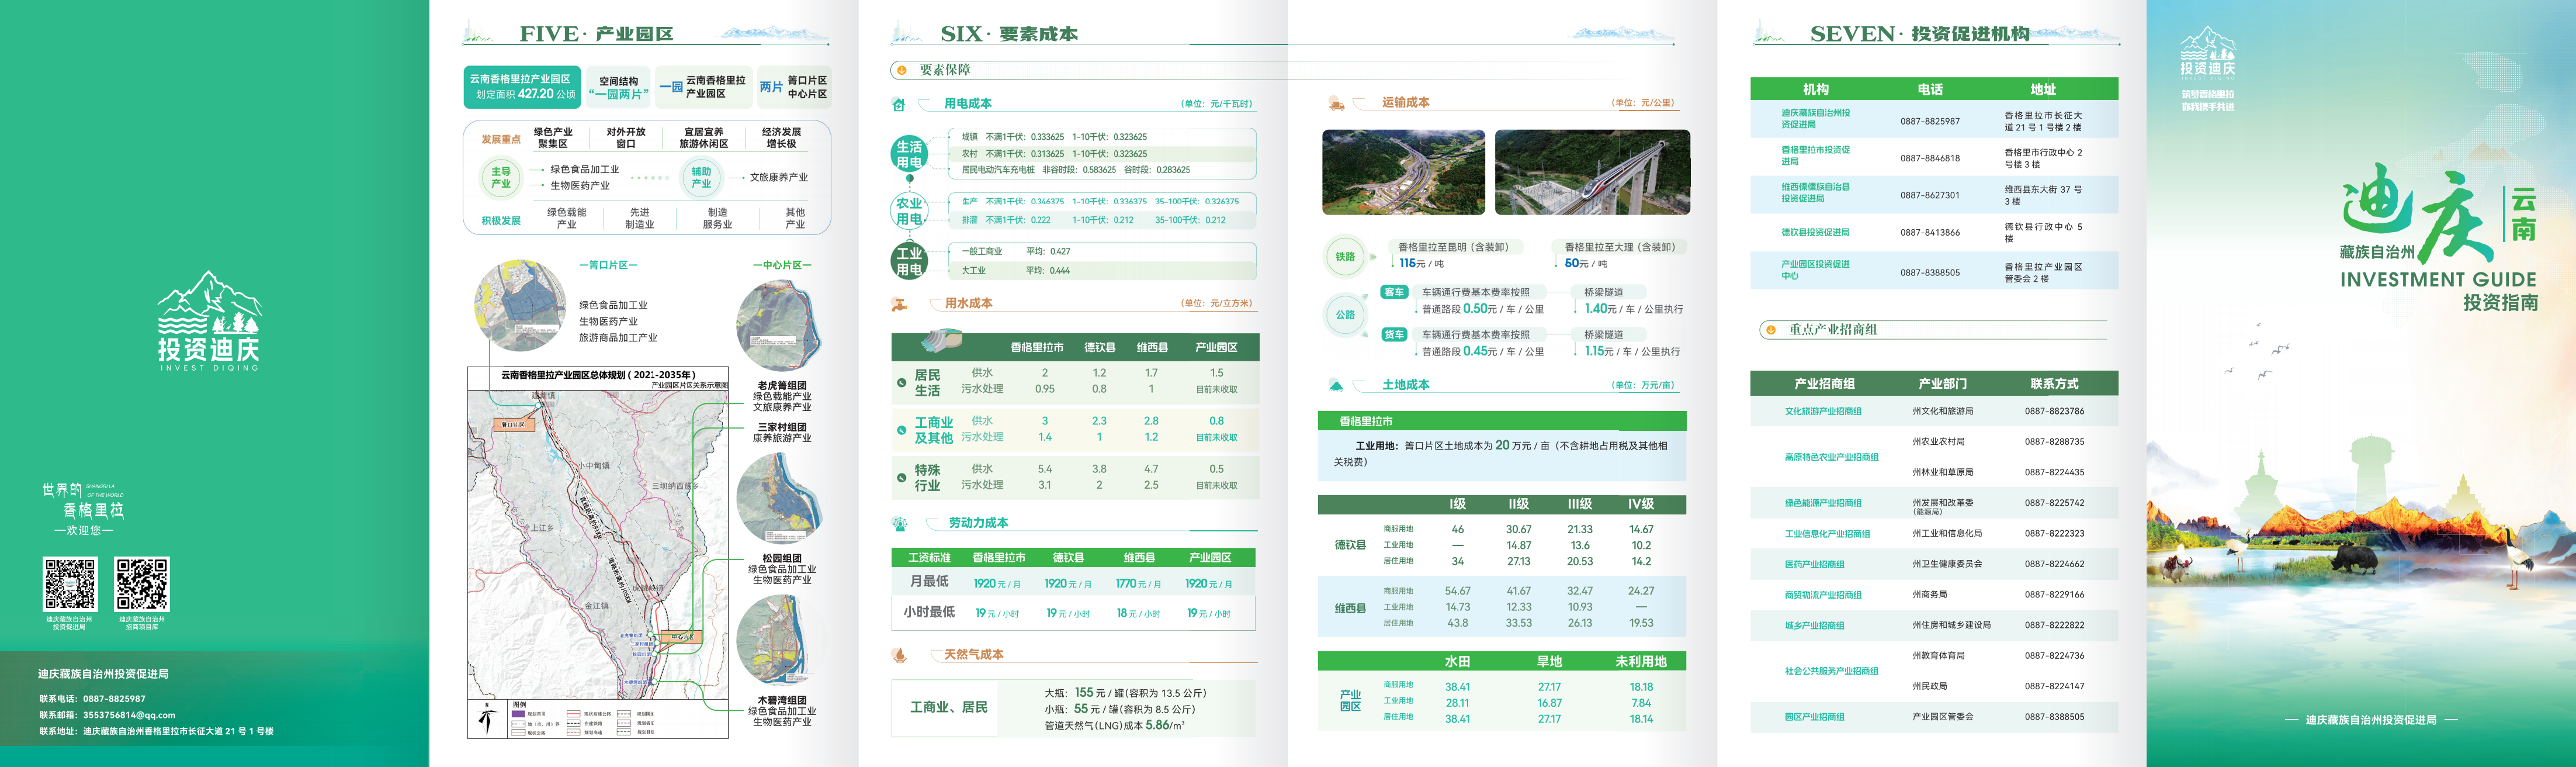Click the 机构 column header

tap(1816, 89)
